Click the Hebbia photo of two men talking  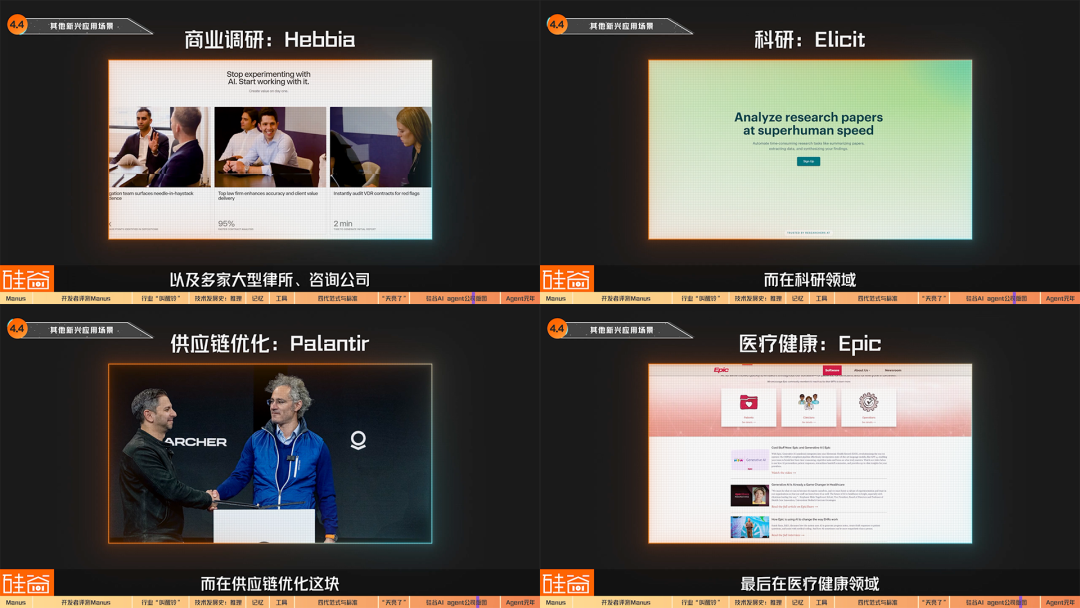coord(160,147)
